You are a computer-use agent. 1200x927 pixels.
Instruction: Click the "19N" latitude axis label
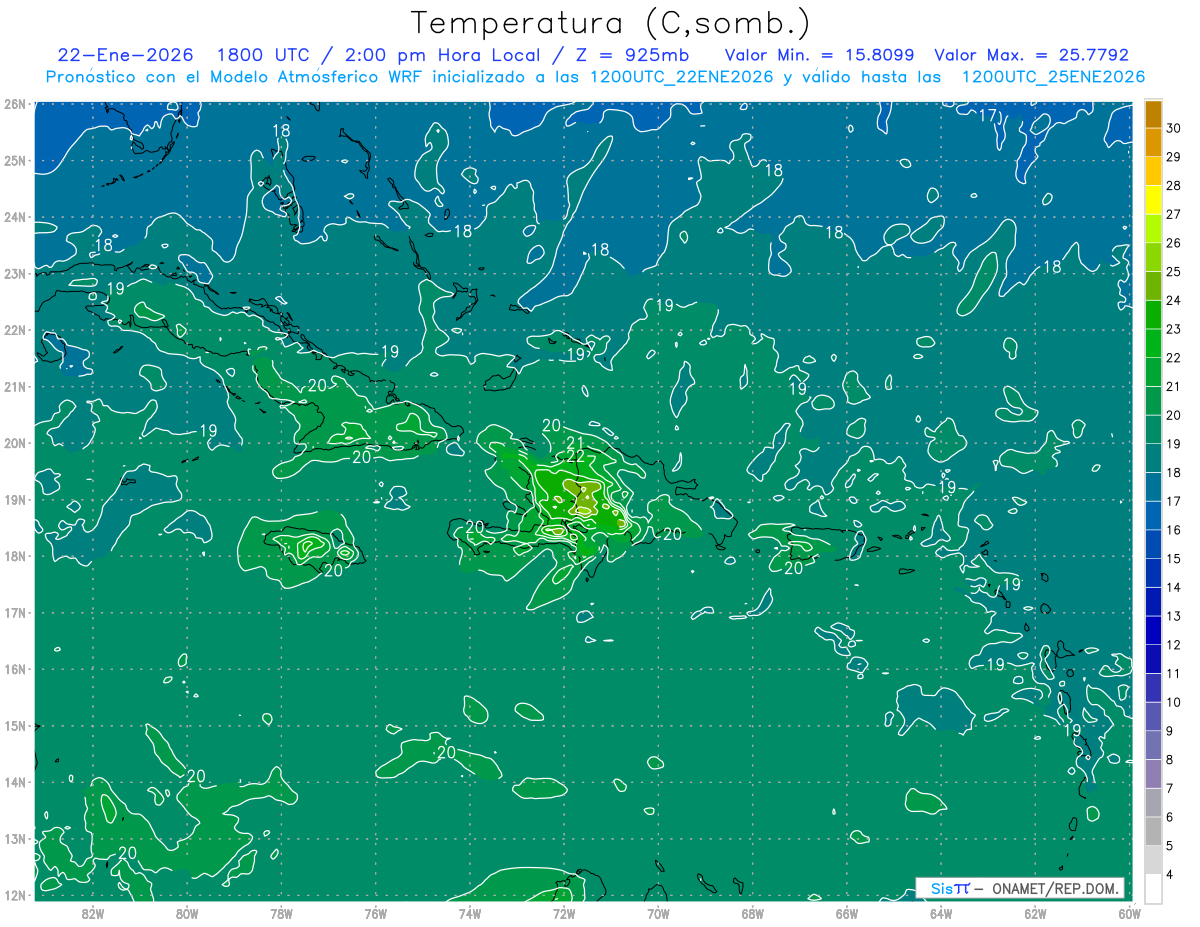(x=14, y=499)
